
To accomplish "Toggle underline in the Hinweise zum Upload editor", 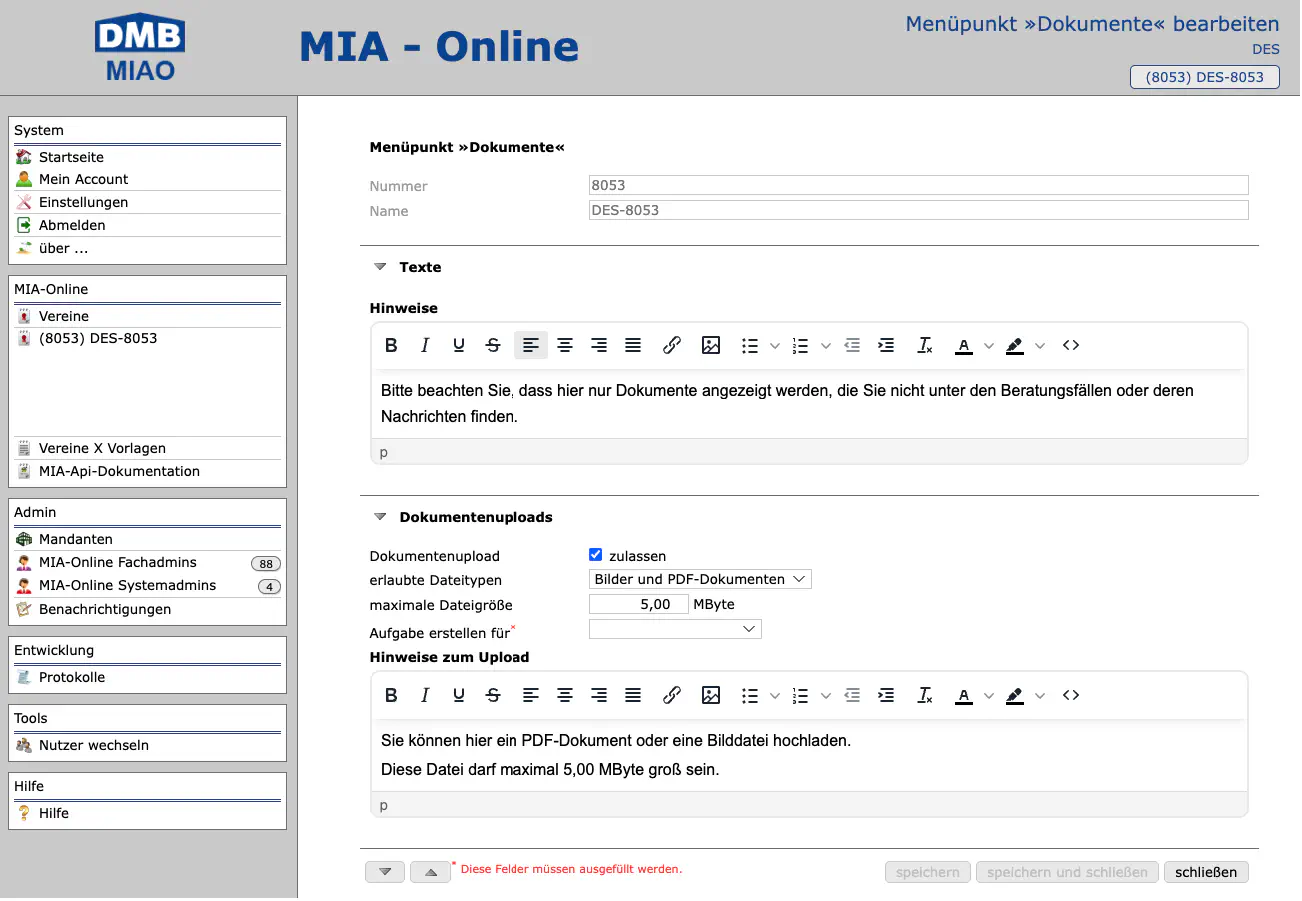I will point(459,696).
